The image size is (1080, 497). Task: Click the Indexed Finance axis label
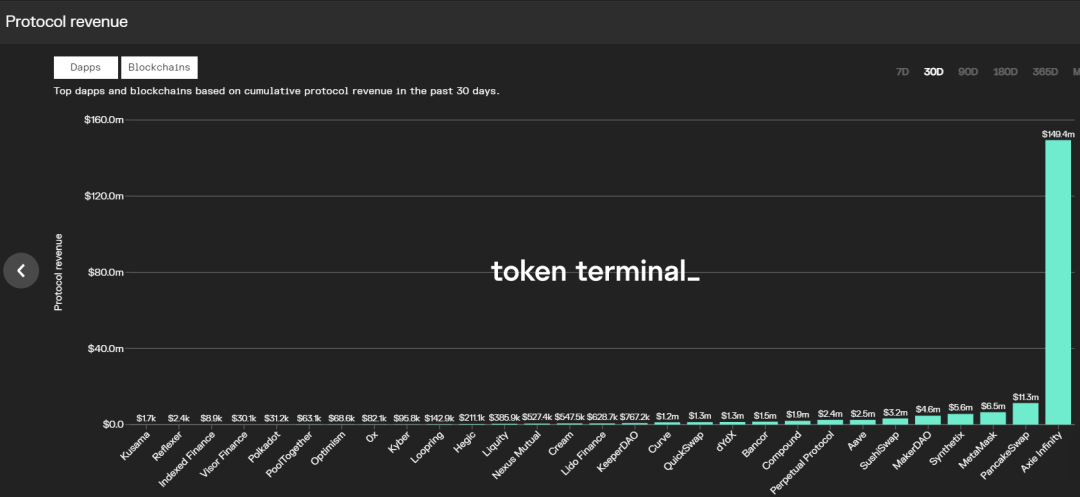pyautogui.click(x=188, y=458)
